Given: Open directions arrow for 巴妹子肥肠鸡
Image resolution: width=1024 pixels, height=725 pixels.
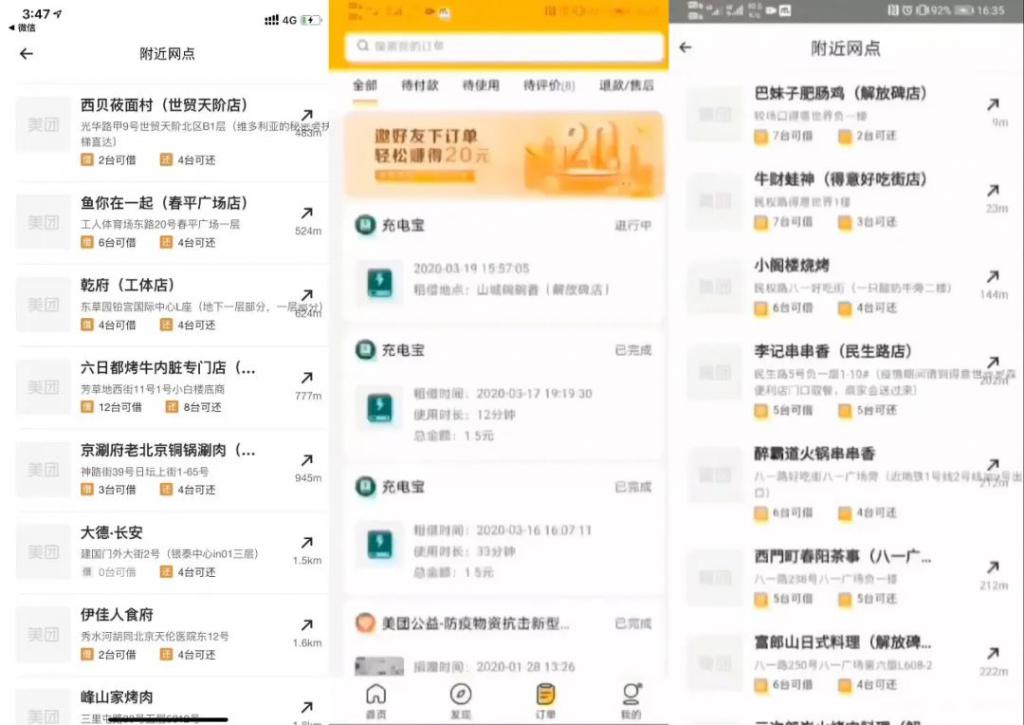Looking at the screenshot, I should coord(992,105).
